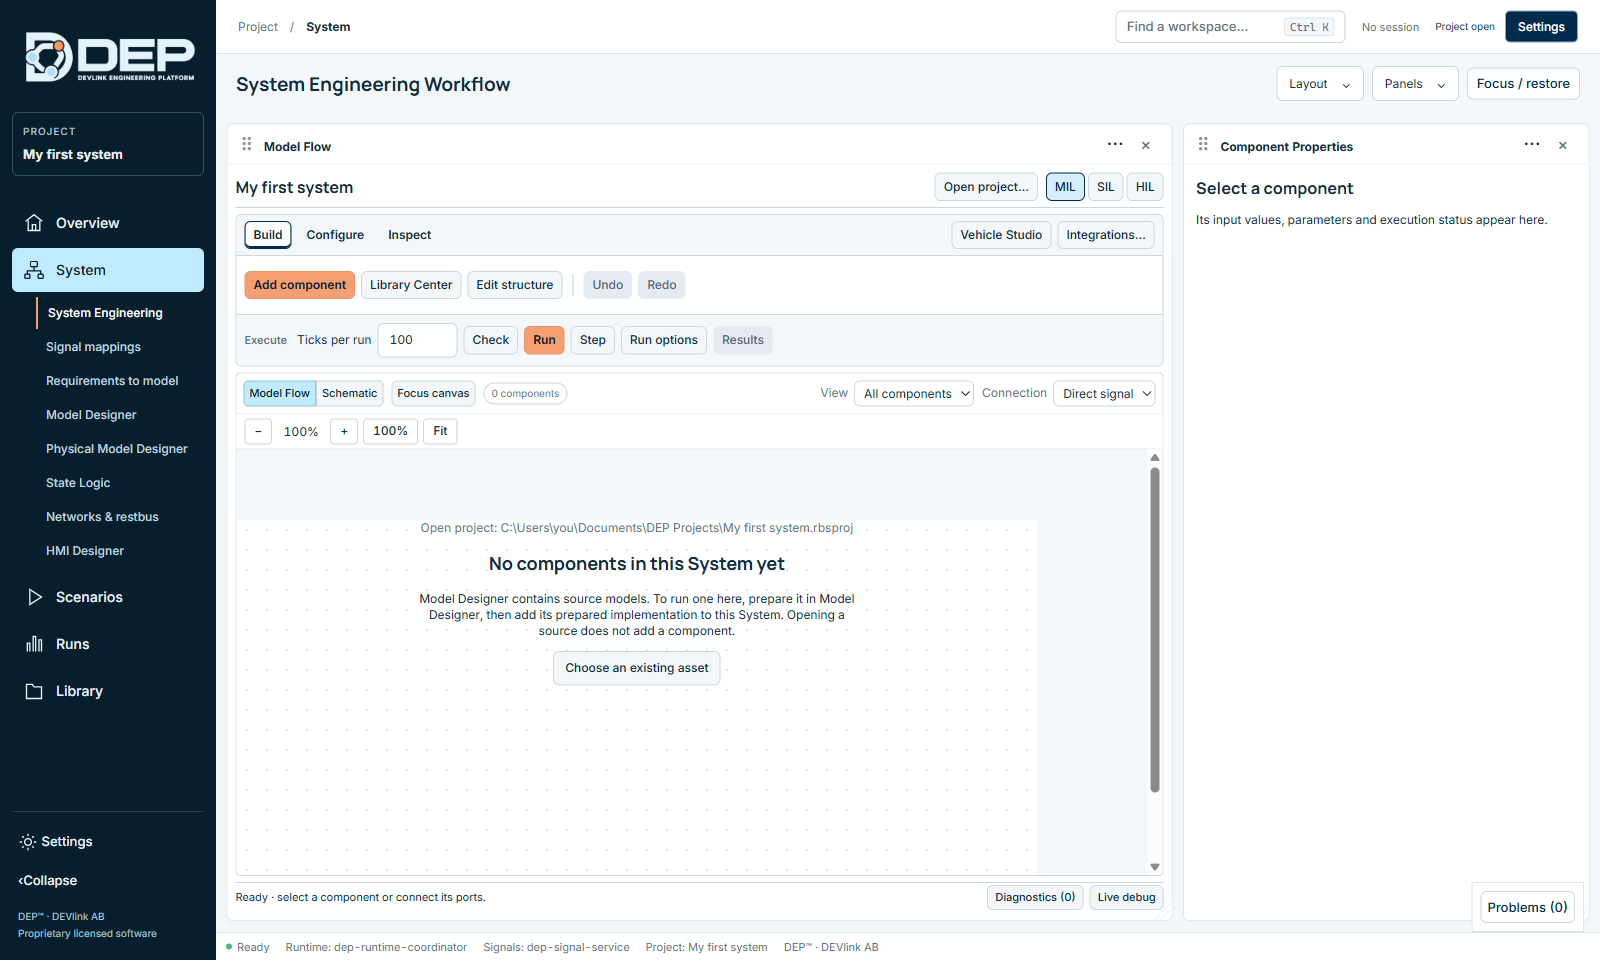Viewport: 1600px width, 960px height.
Task: Select SIL simulation mode
Action: [1105, 187]
